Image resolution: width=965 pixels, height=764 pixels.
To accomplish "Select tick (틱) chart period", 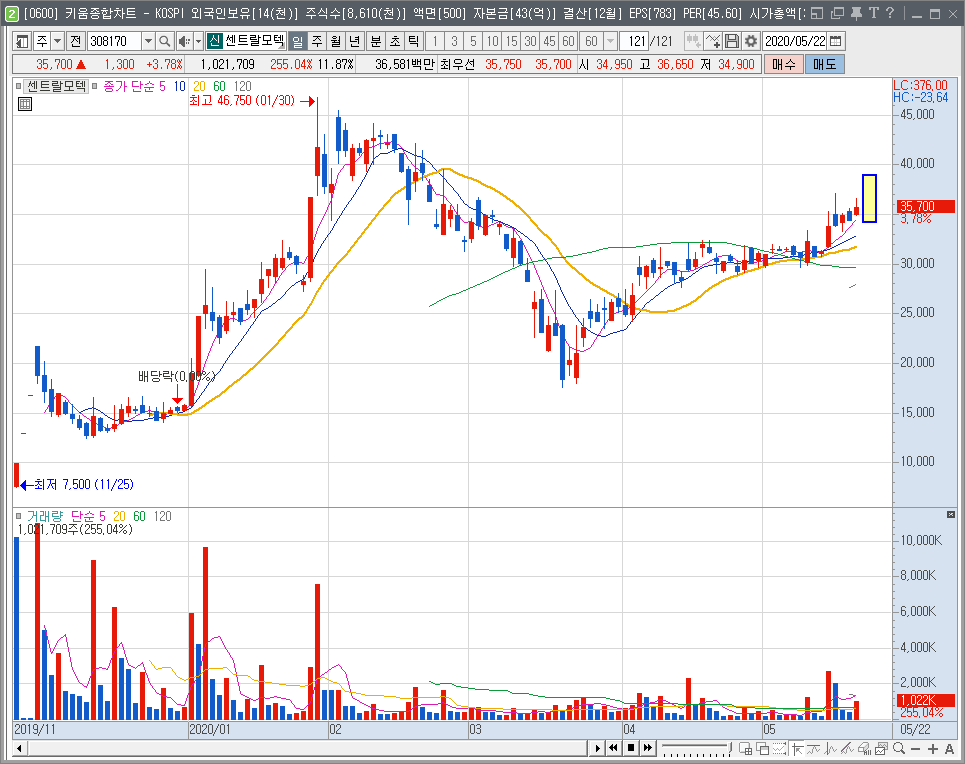I will point(414,41).
